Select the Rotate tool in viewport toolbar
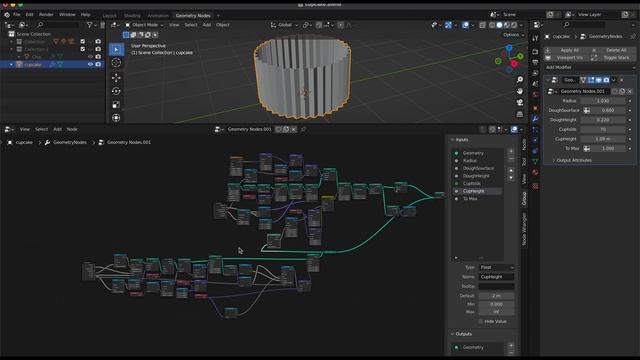This screenshot has width=640, height=360. tap(116, 91)
